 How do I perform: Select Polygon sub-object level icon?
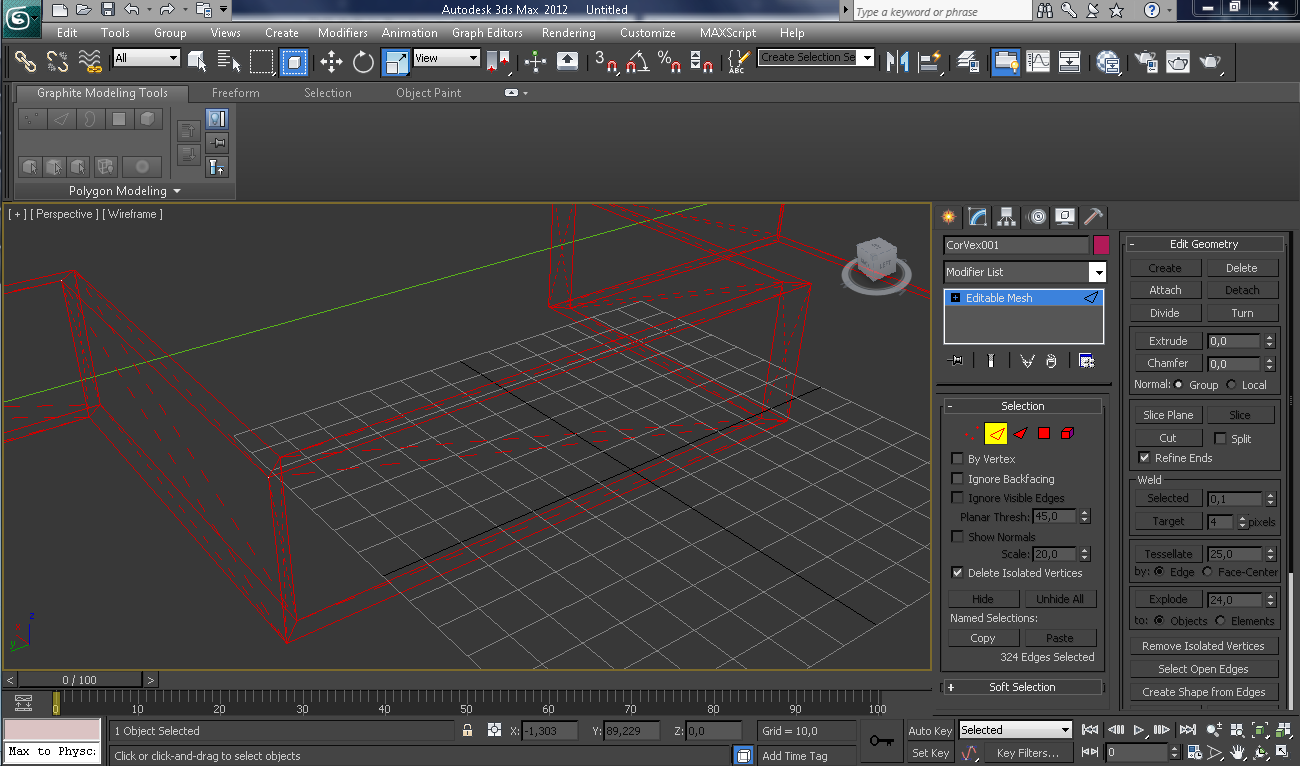click(1044, 433)
